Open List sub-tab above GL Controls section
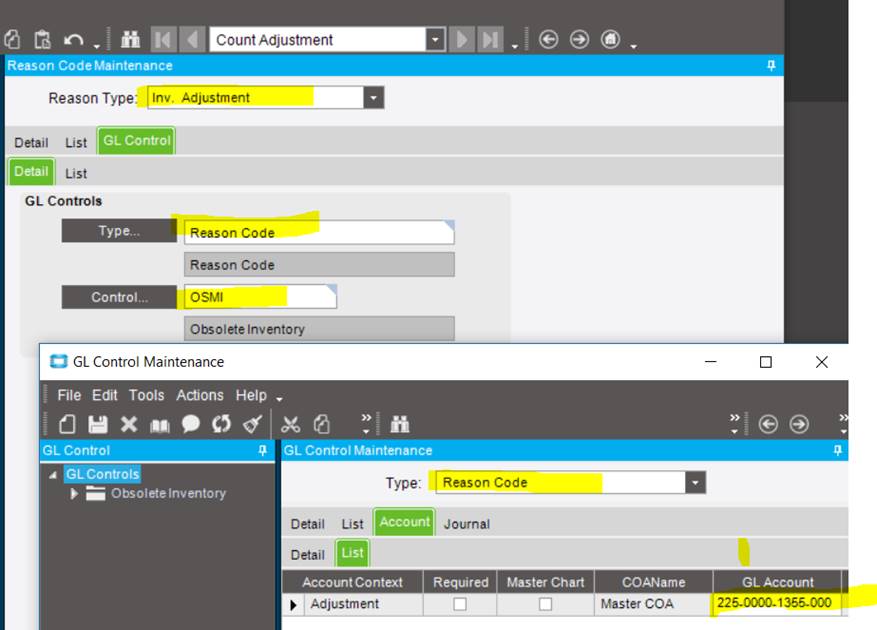 (76, 173)
